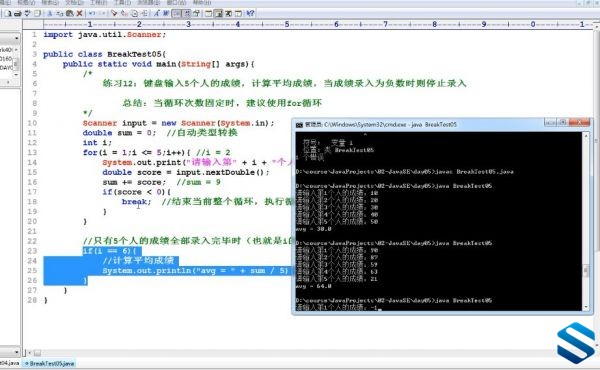The image size is (600, 370).
Task: Click the Undo arrow icon
Action: coord(92,13)
